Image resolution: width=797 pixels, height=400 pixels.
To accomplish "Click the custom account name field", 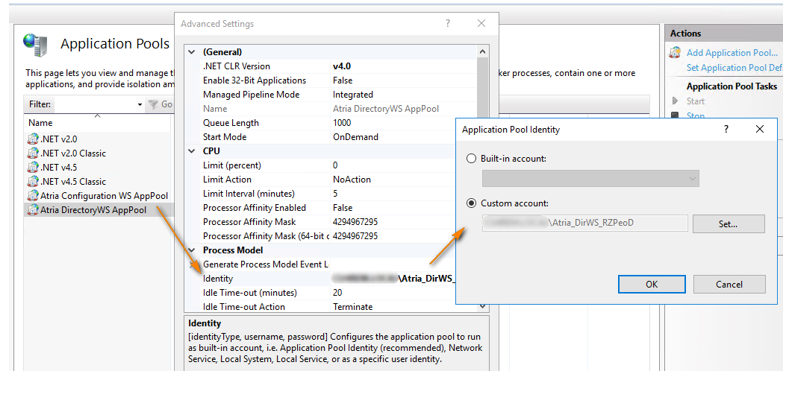I will pos(585,223).
